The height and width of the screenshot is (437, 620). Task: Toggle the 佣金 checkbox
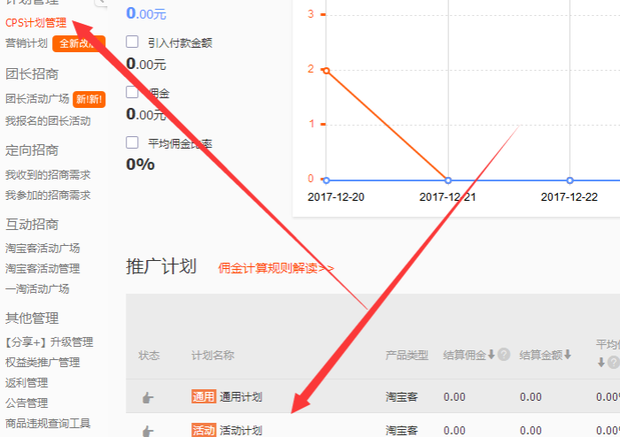click(x=132, y=92)
